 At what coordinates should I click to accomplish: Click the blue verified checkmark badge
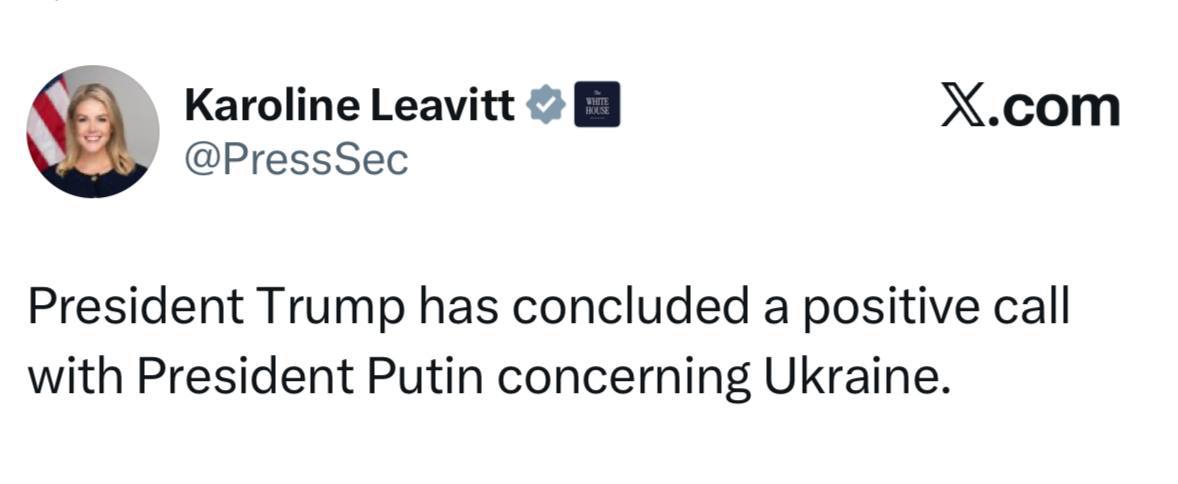pyautogui.click(x=547, y=104)
